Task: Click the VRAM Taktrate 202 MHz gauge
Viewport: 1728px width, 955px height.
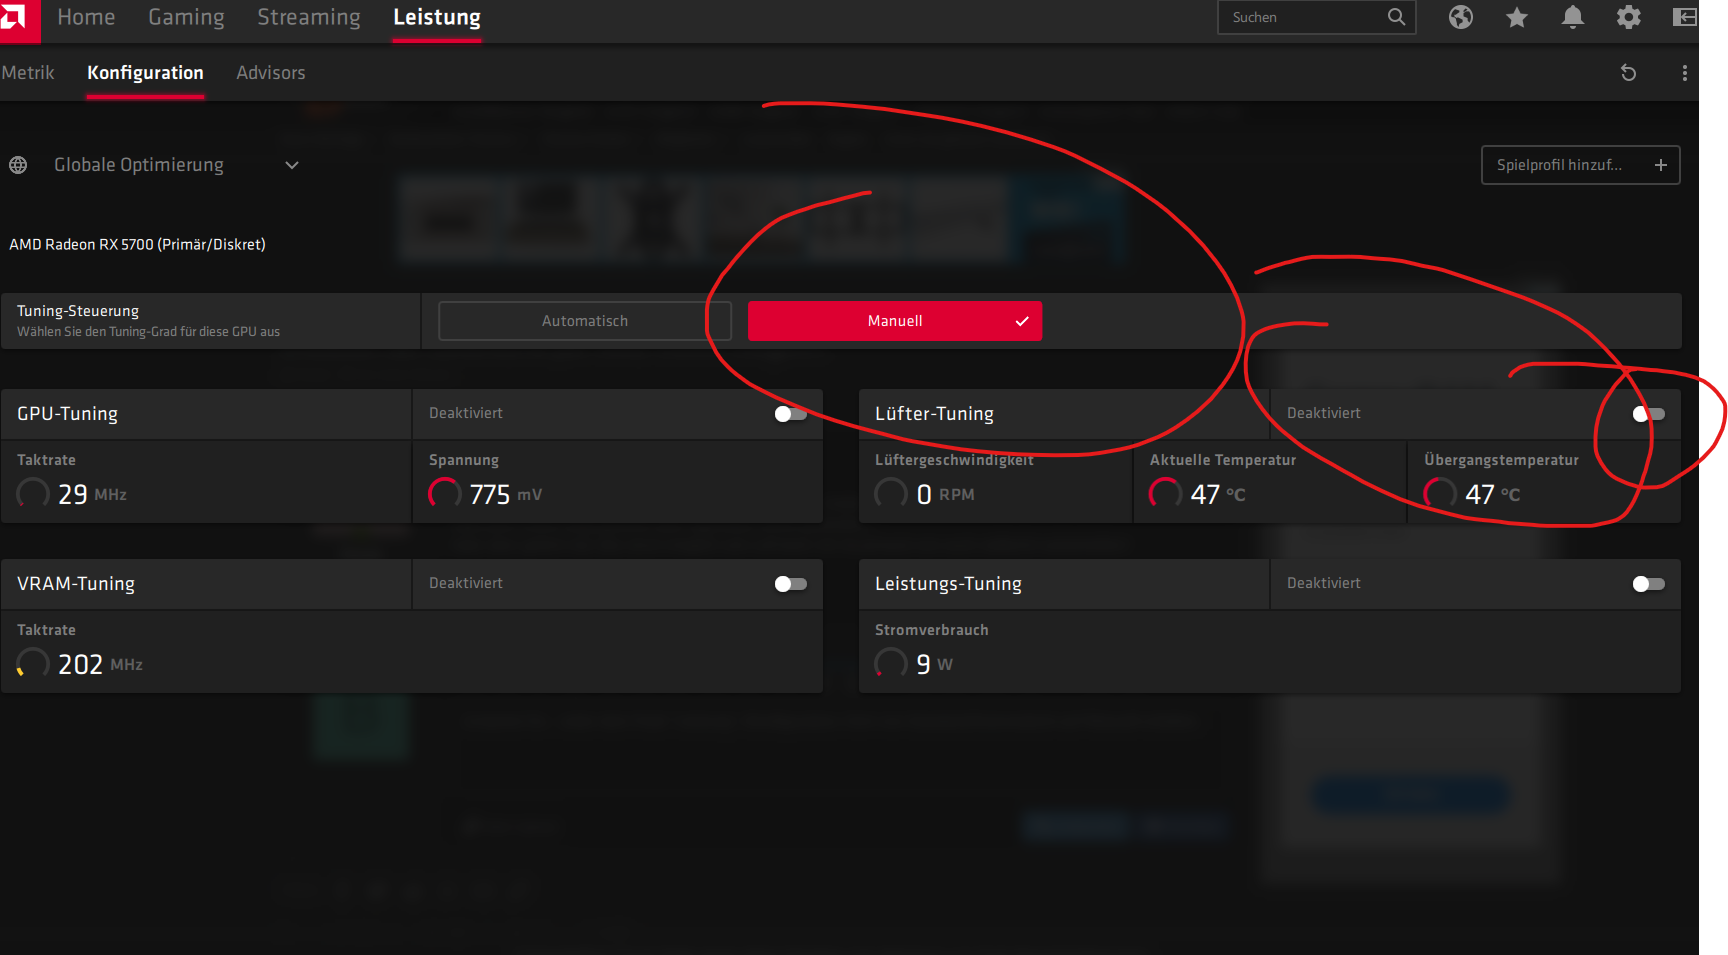Action: click(x=33, y=663)
